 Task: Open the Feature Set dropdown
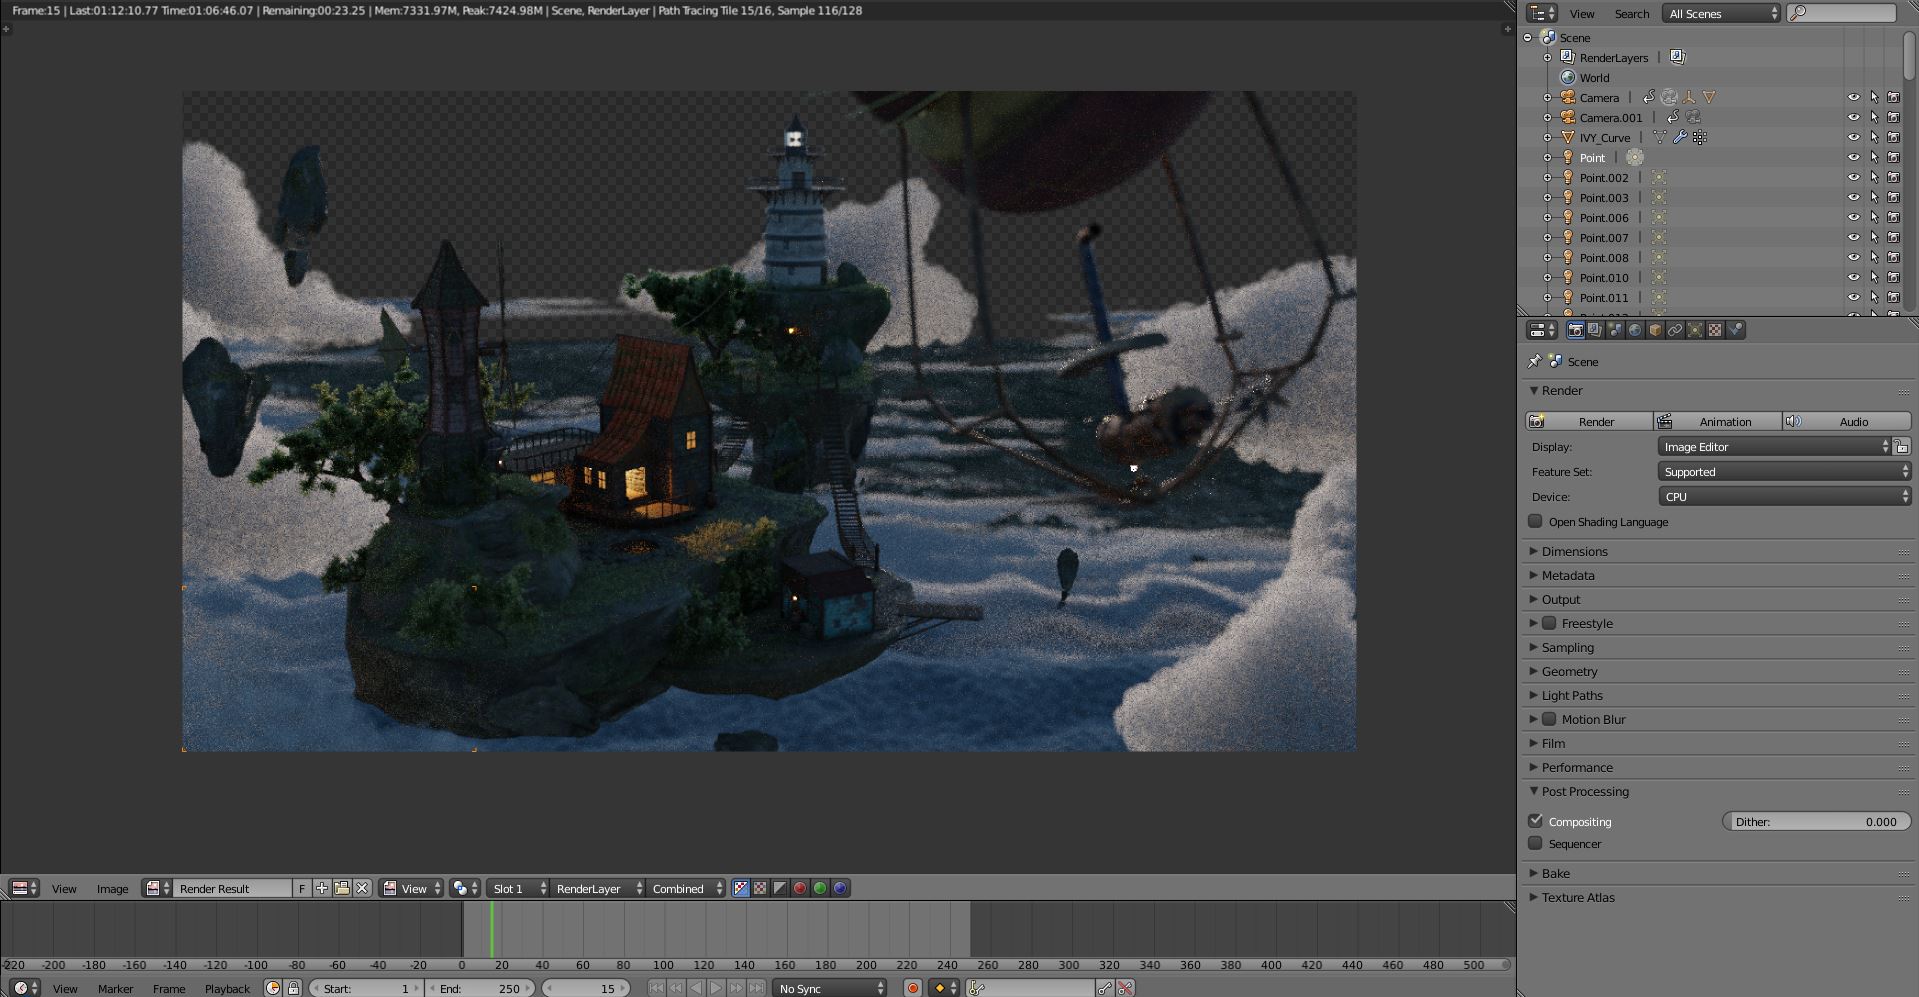tap(1784, 472)
